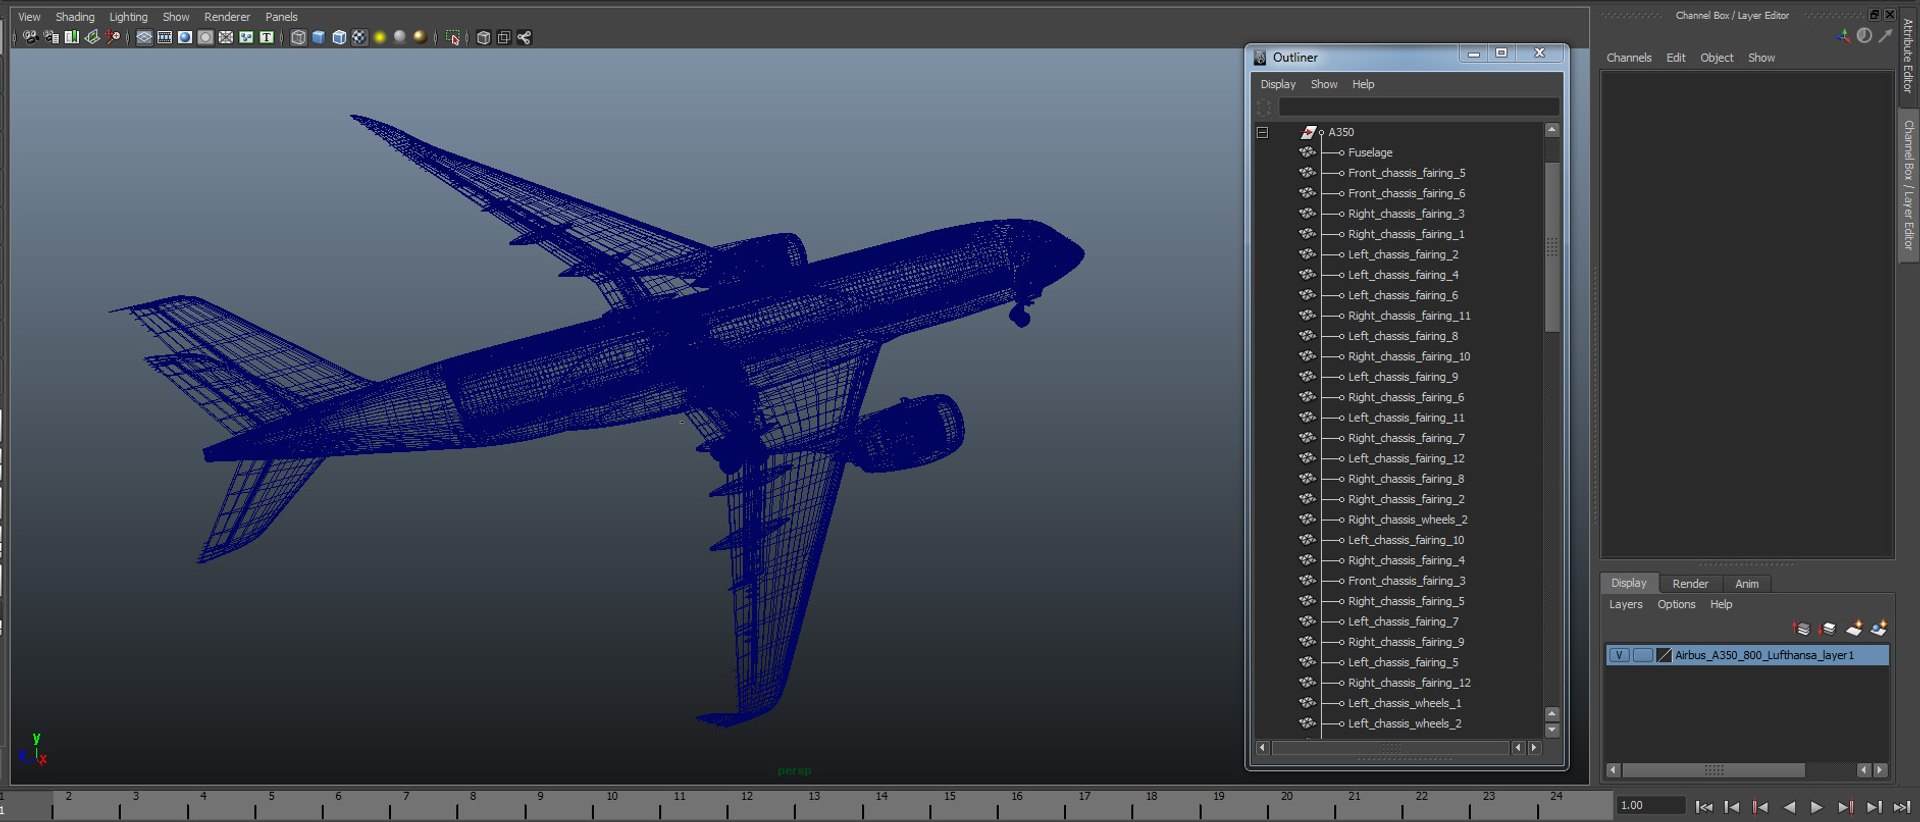The height and width of the screenshot is (822, 1920).
Task: Toggle the Field Chart icon
Action: pyautogui.click(x=226, y=37)
